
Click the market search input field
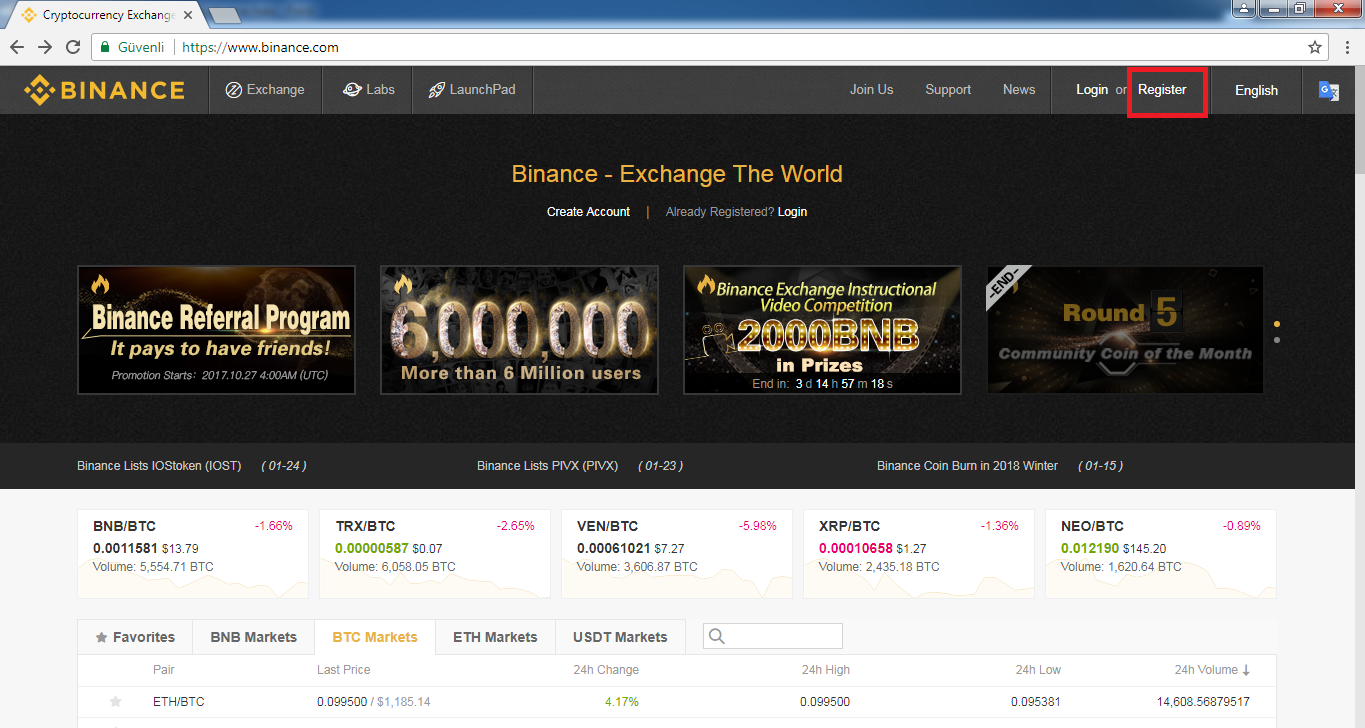click(773, 636)
